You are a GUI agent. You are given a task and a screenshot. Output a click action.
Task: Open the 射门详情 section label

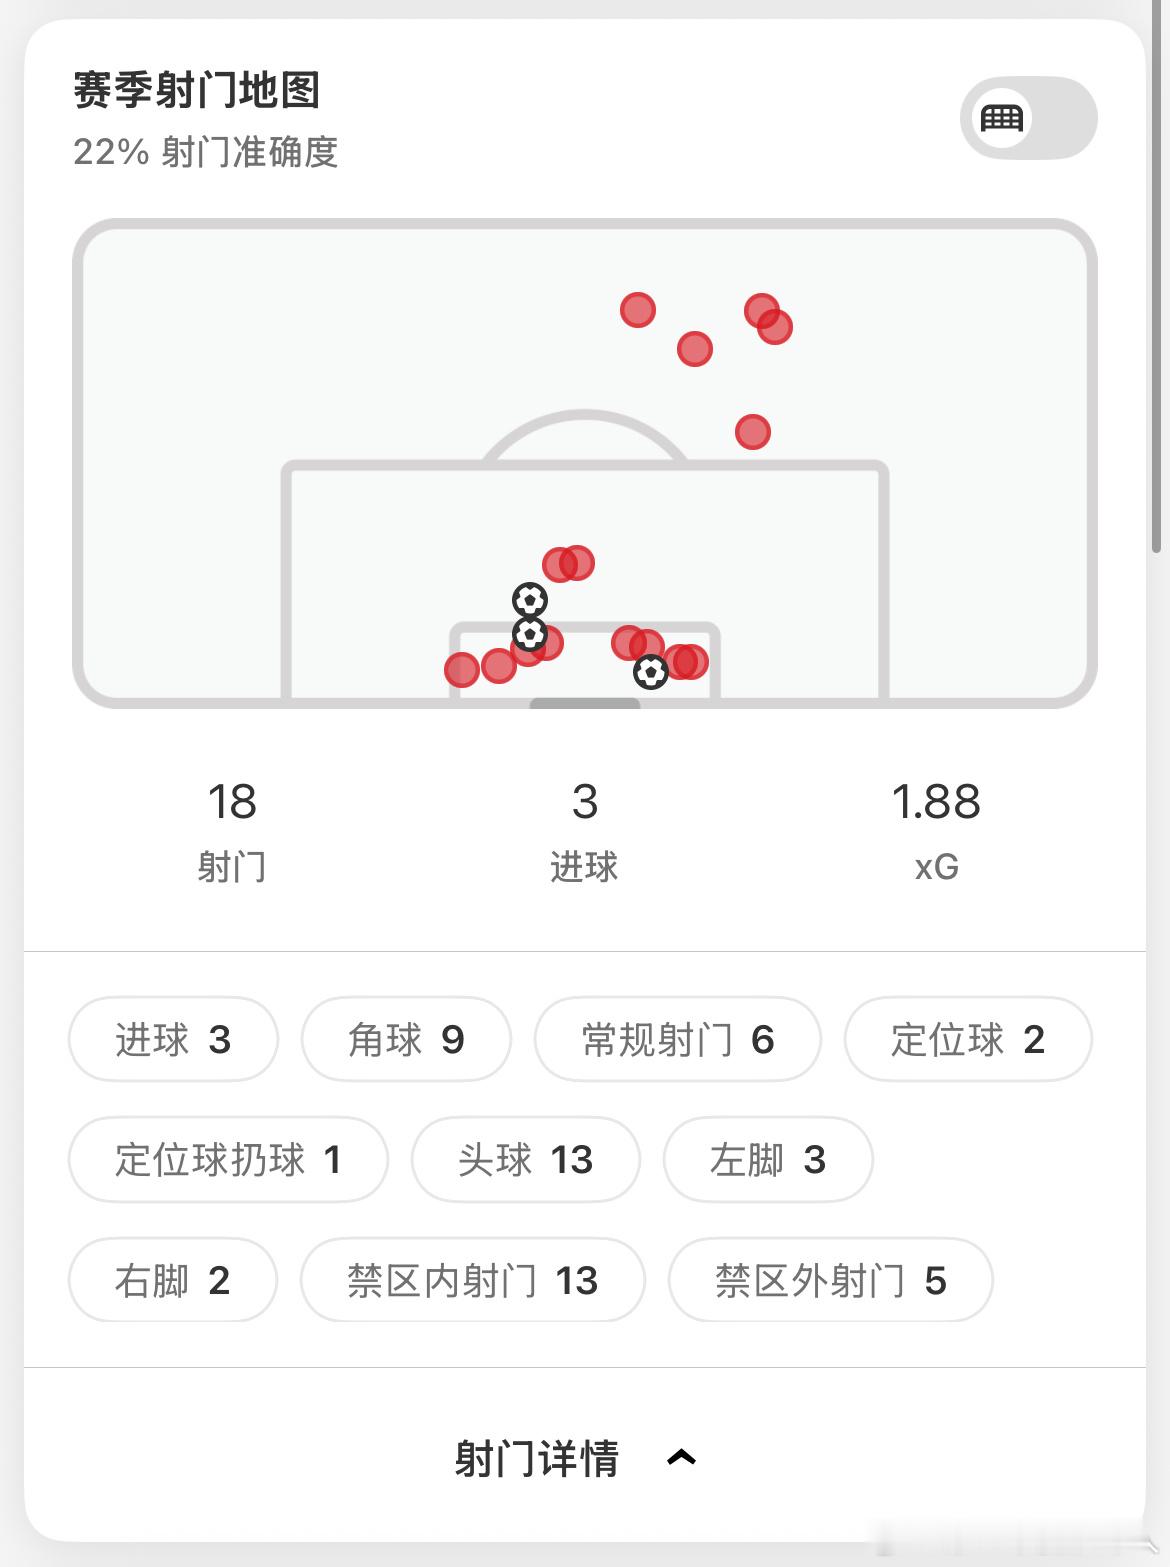point(537,1458)
